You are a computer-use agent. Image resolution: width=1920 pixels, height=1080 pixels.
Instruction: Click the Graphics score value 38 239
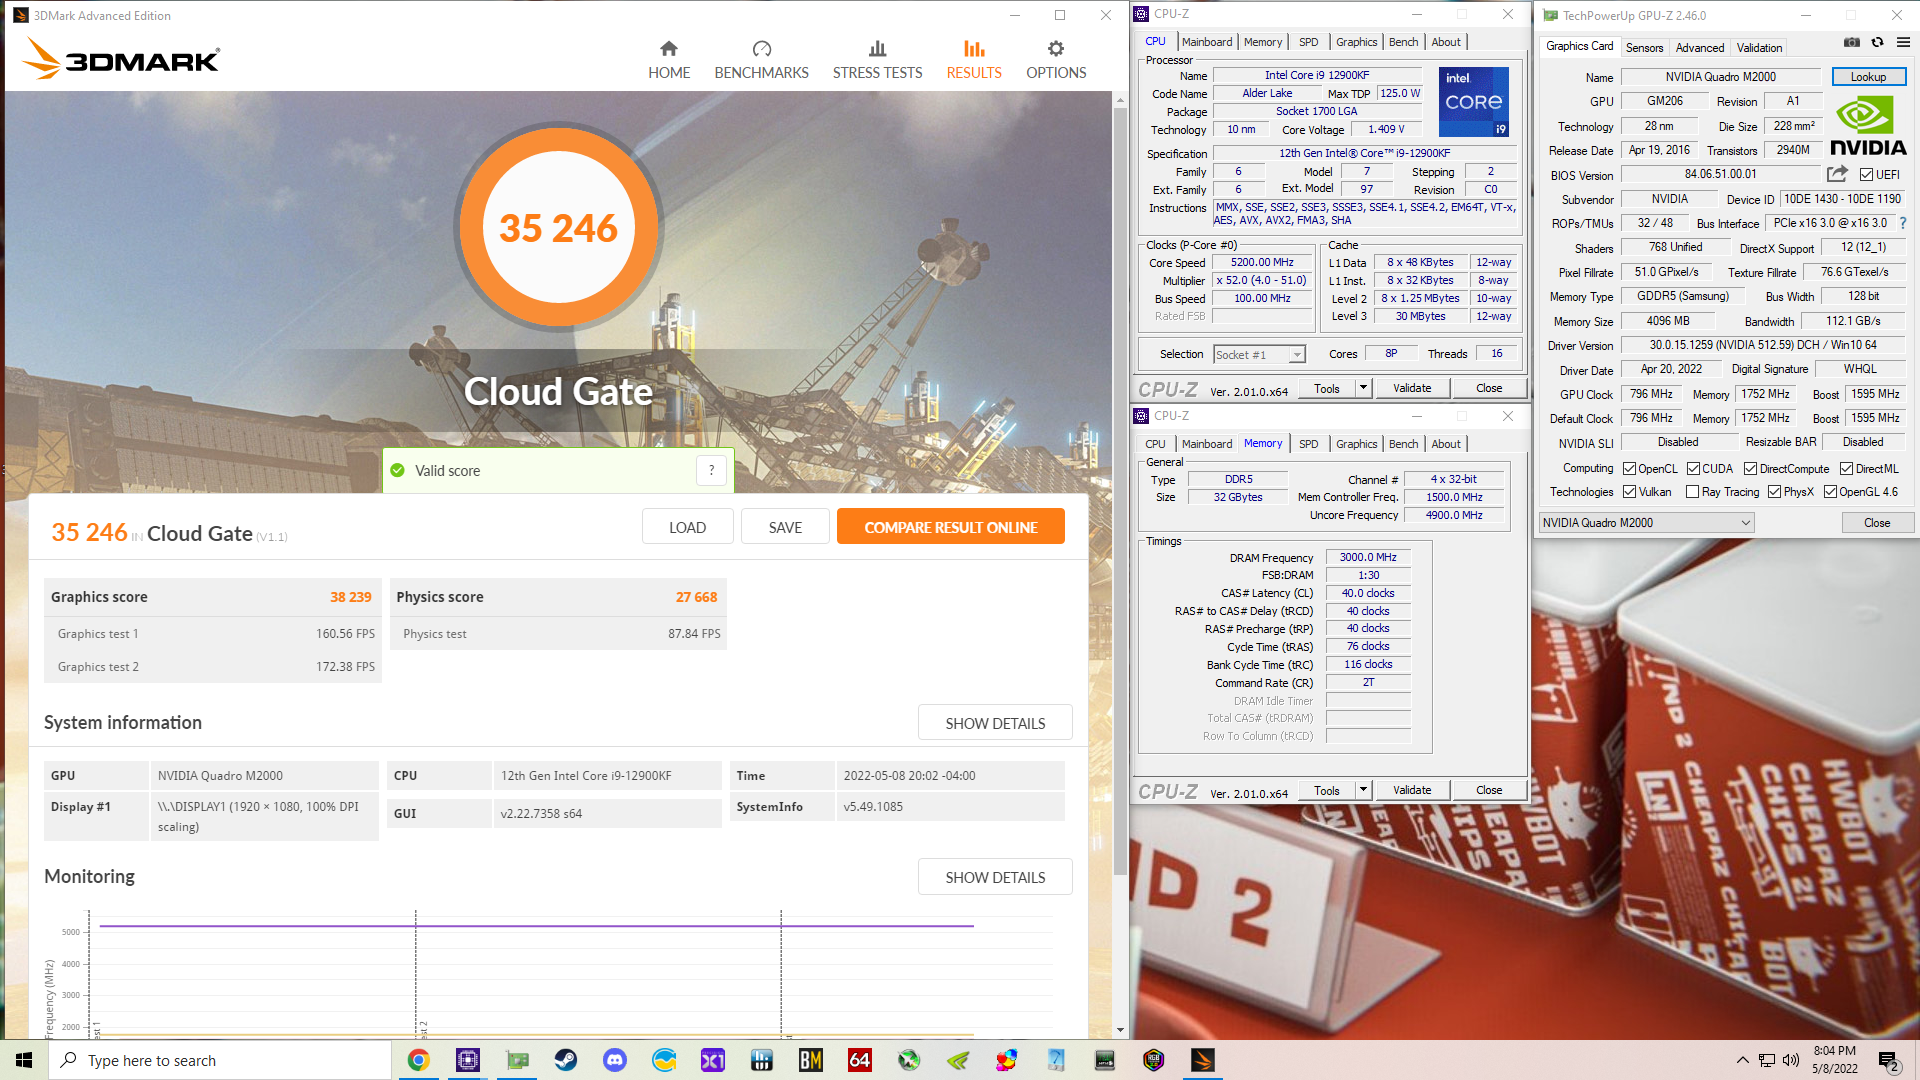click(x=350, y=597)
